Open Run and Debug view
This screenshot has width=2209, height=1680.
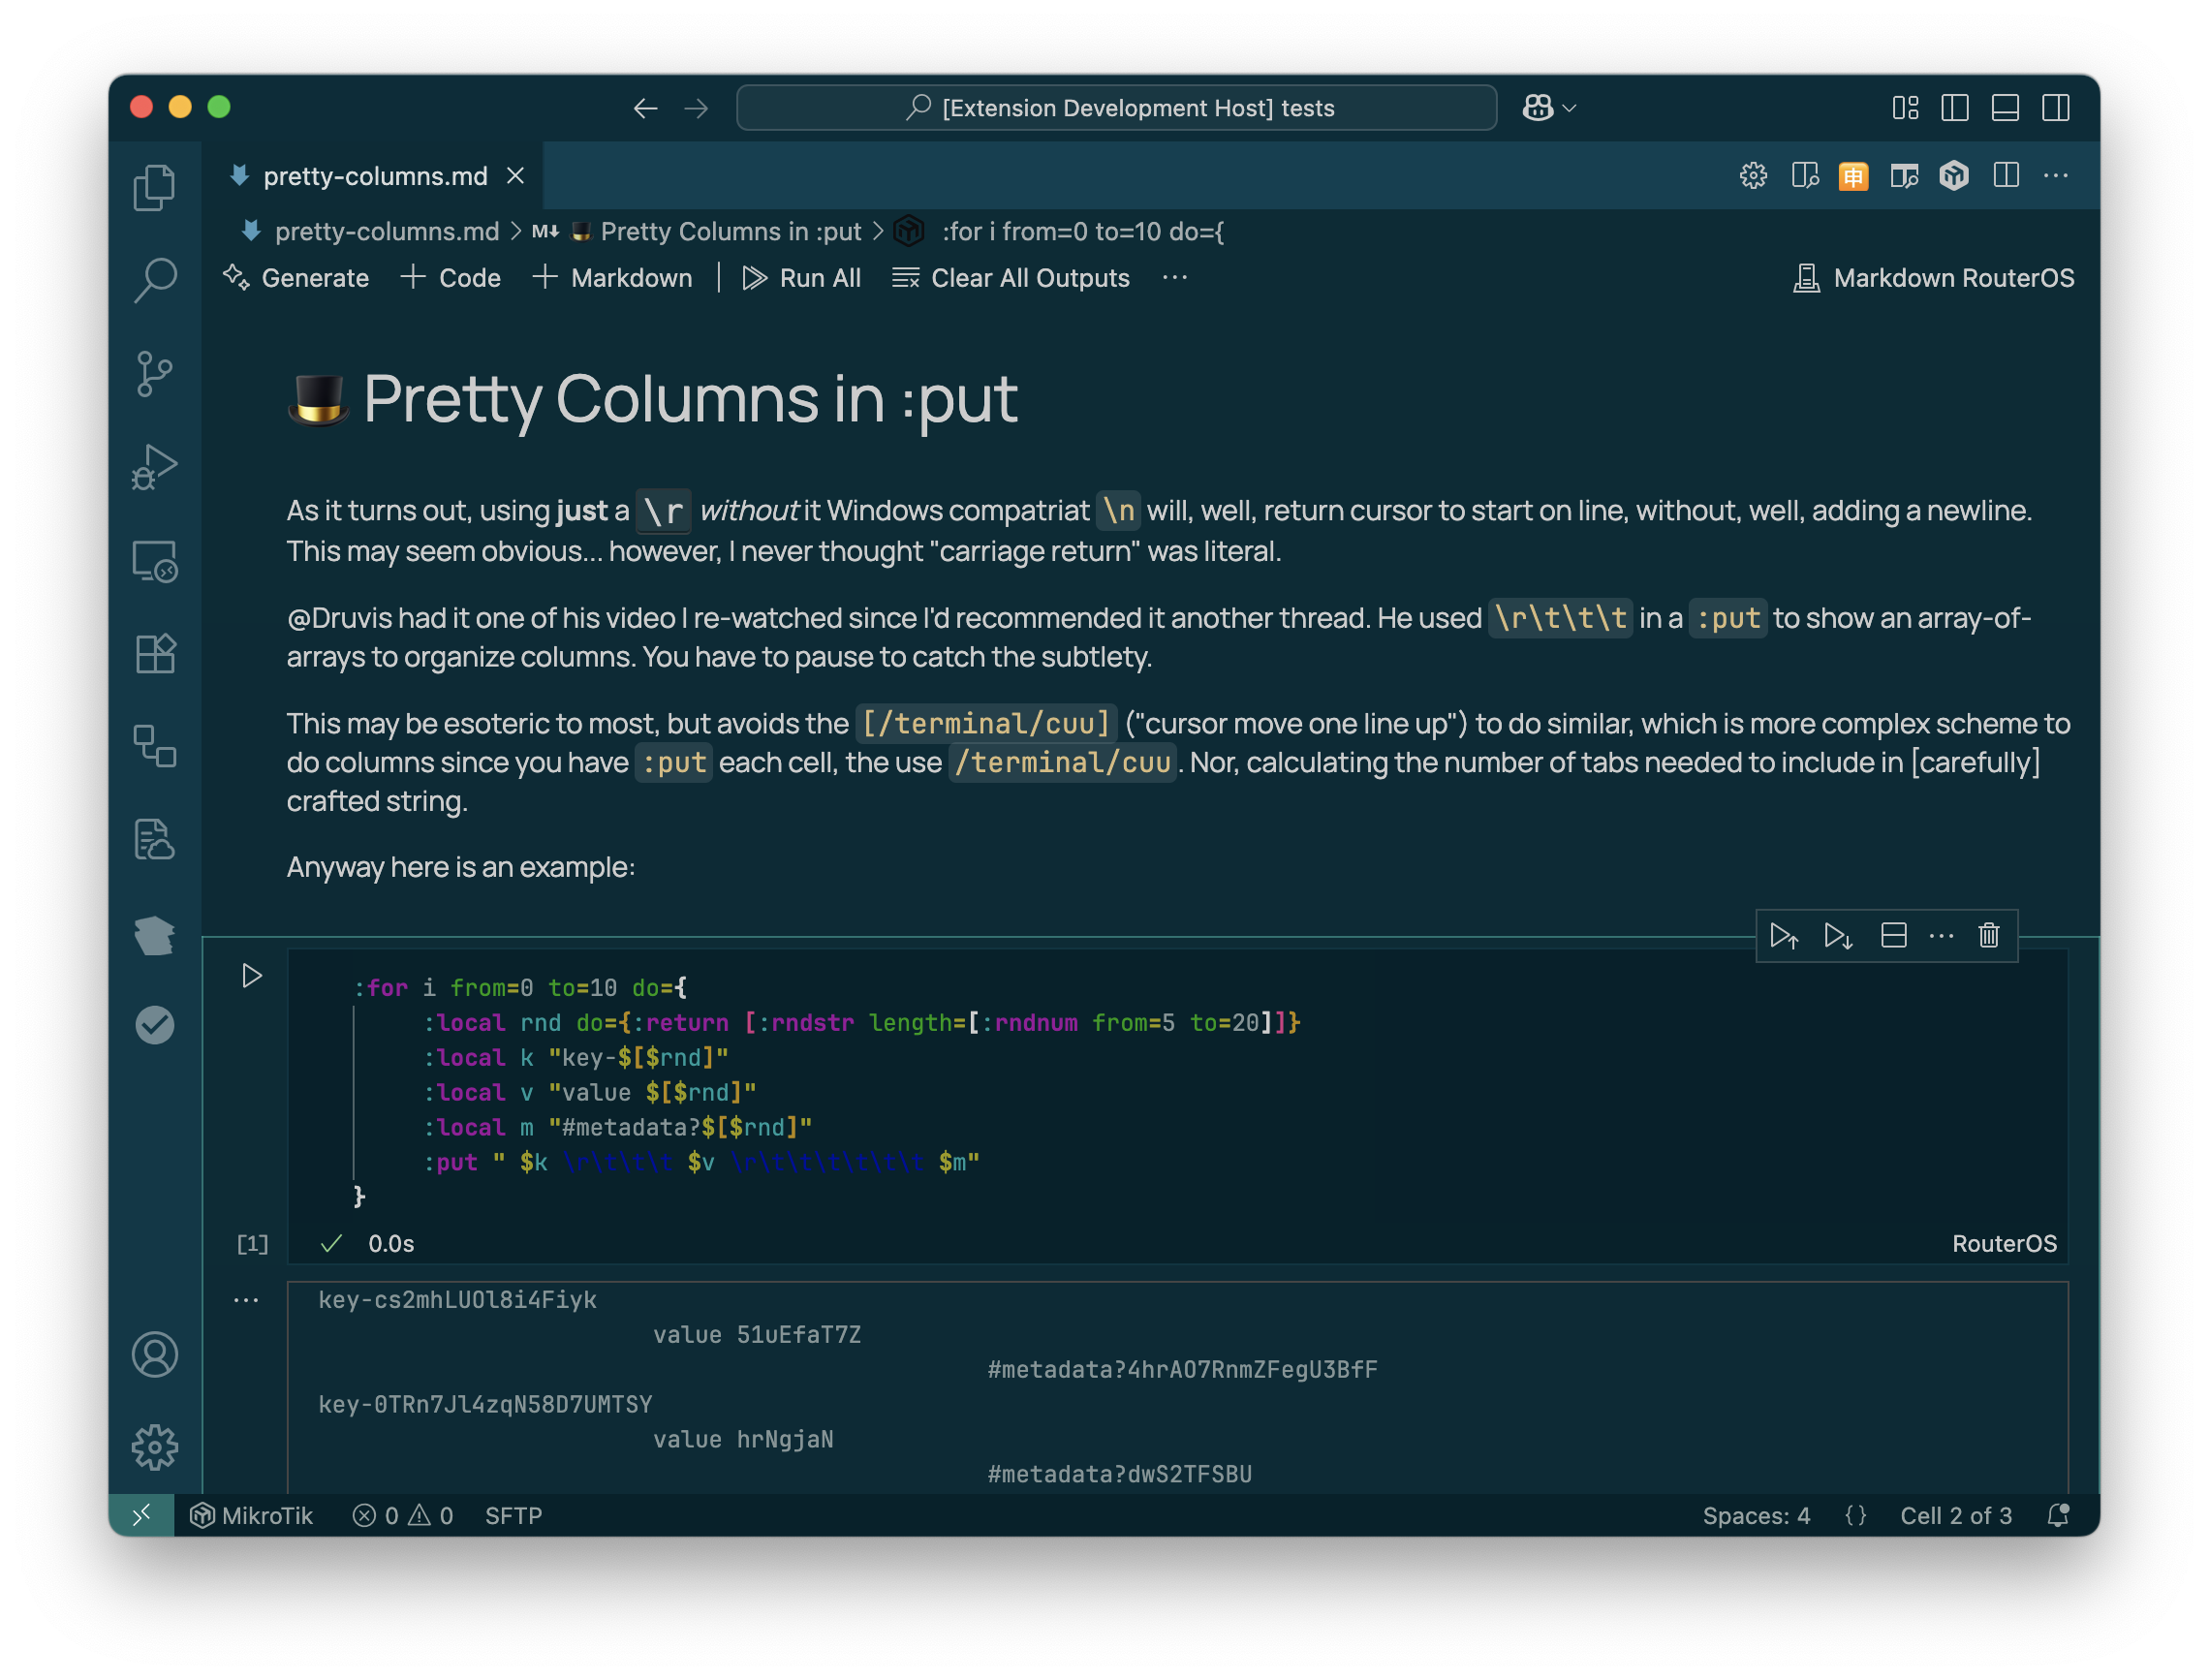(x=154, y=467)
